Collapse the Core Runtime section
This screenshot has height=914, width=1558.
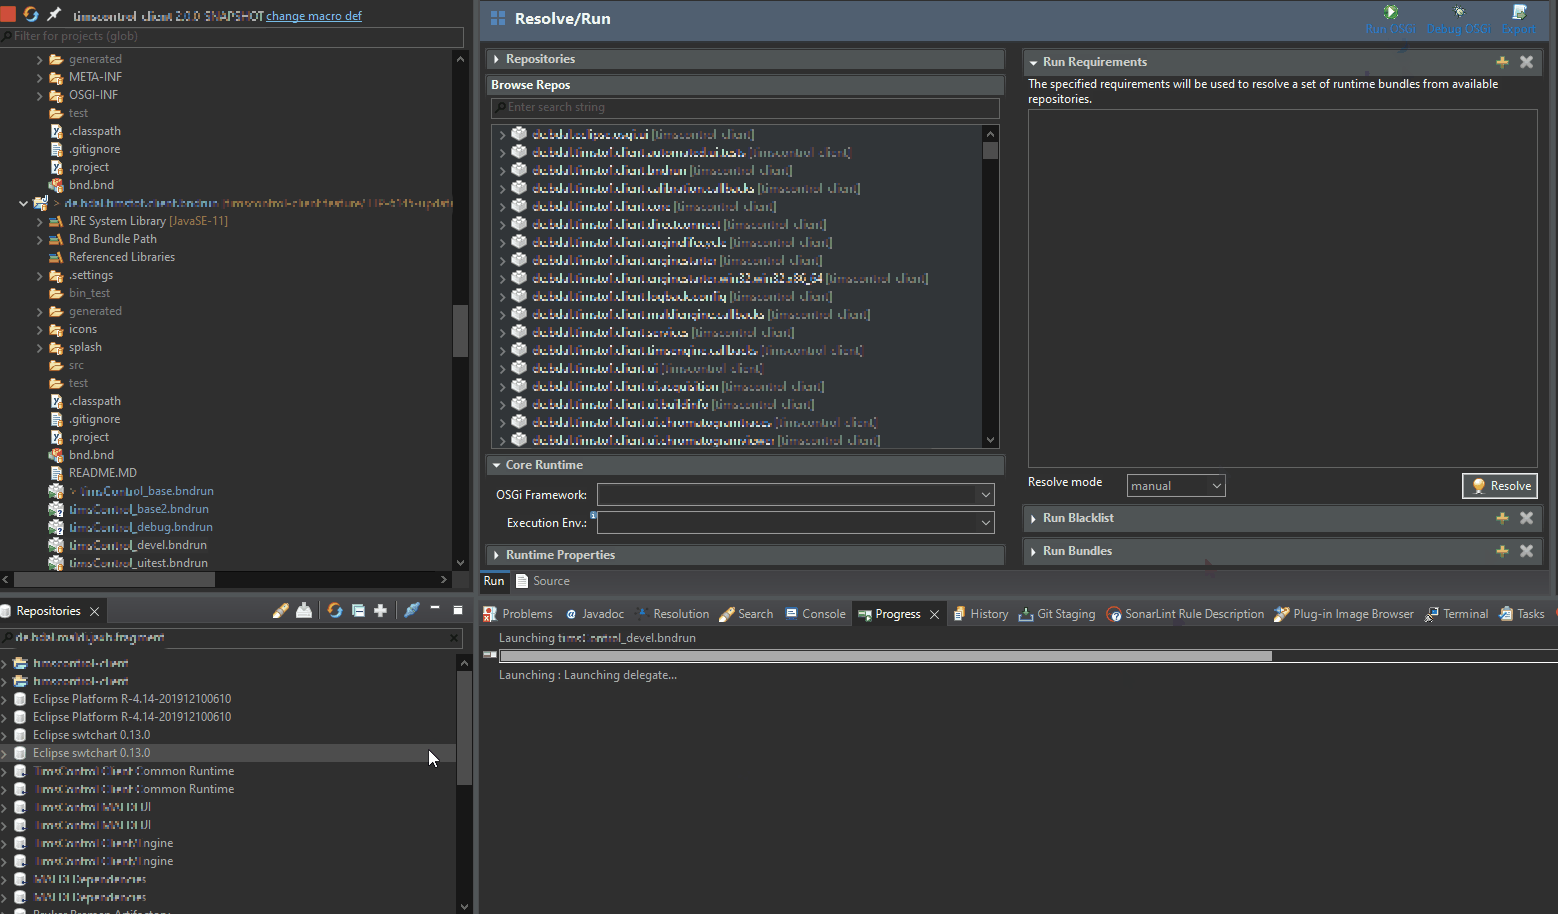pos(497,464)
